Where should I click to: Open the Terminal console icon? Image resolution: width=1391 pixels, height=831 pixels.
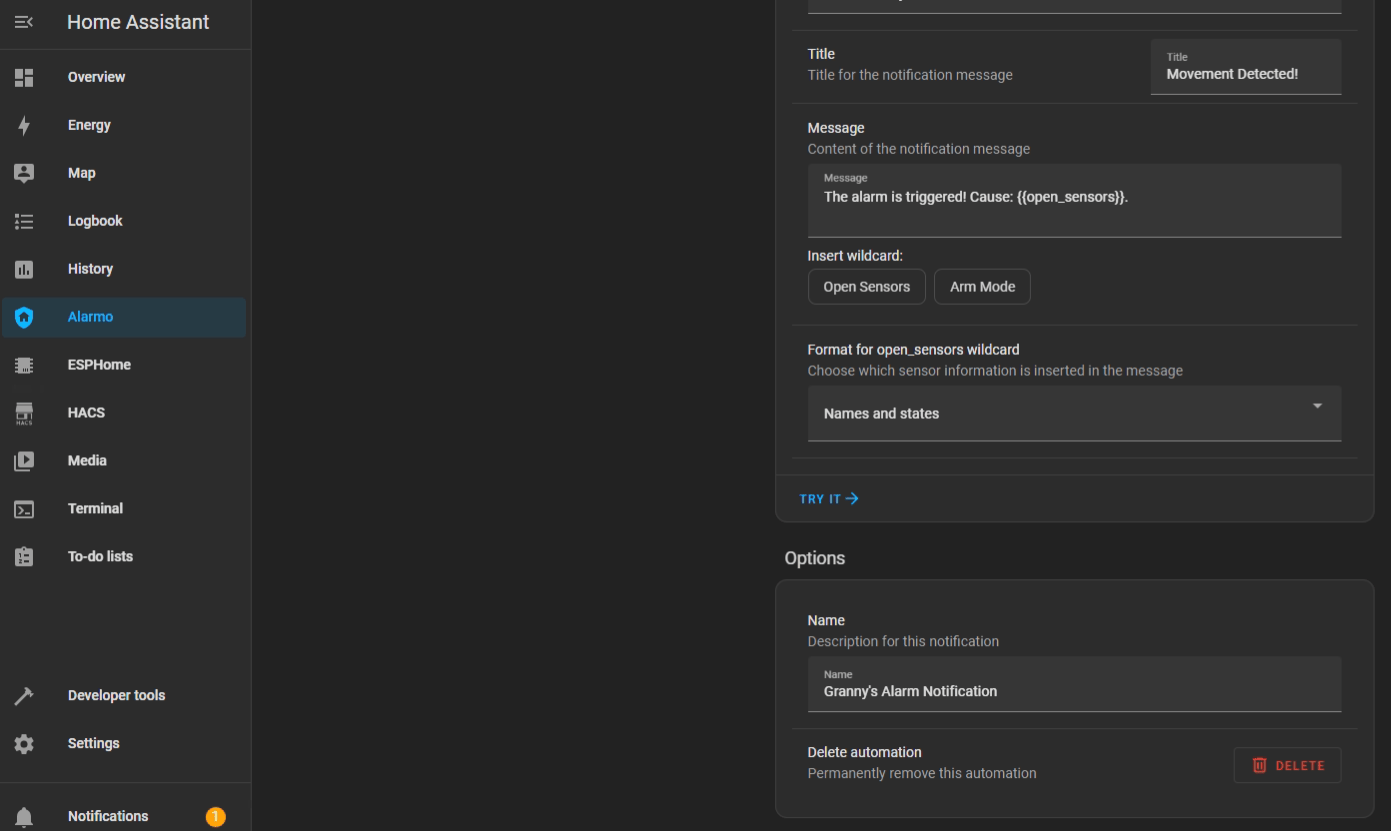24,509
